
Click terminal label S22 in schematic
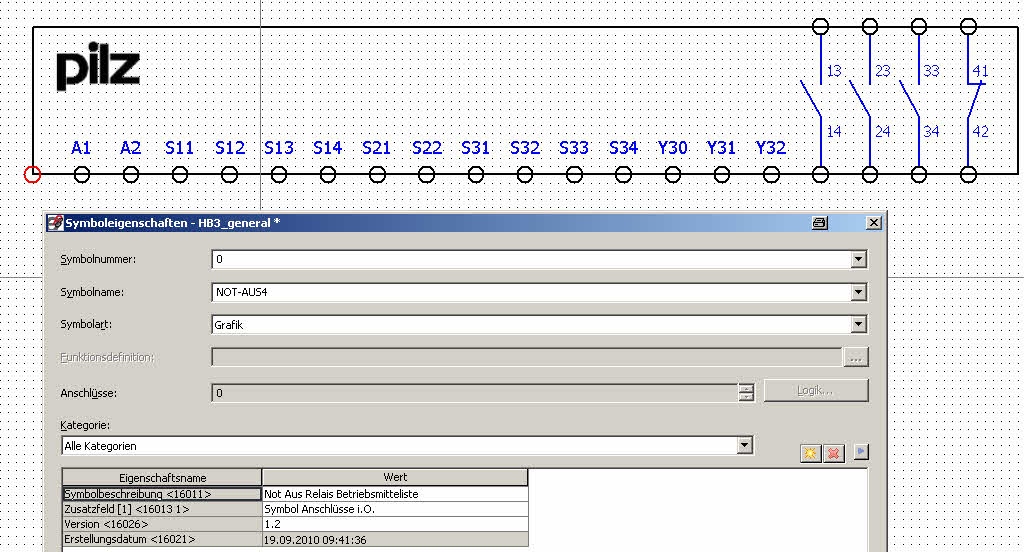click(426, 148)
